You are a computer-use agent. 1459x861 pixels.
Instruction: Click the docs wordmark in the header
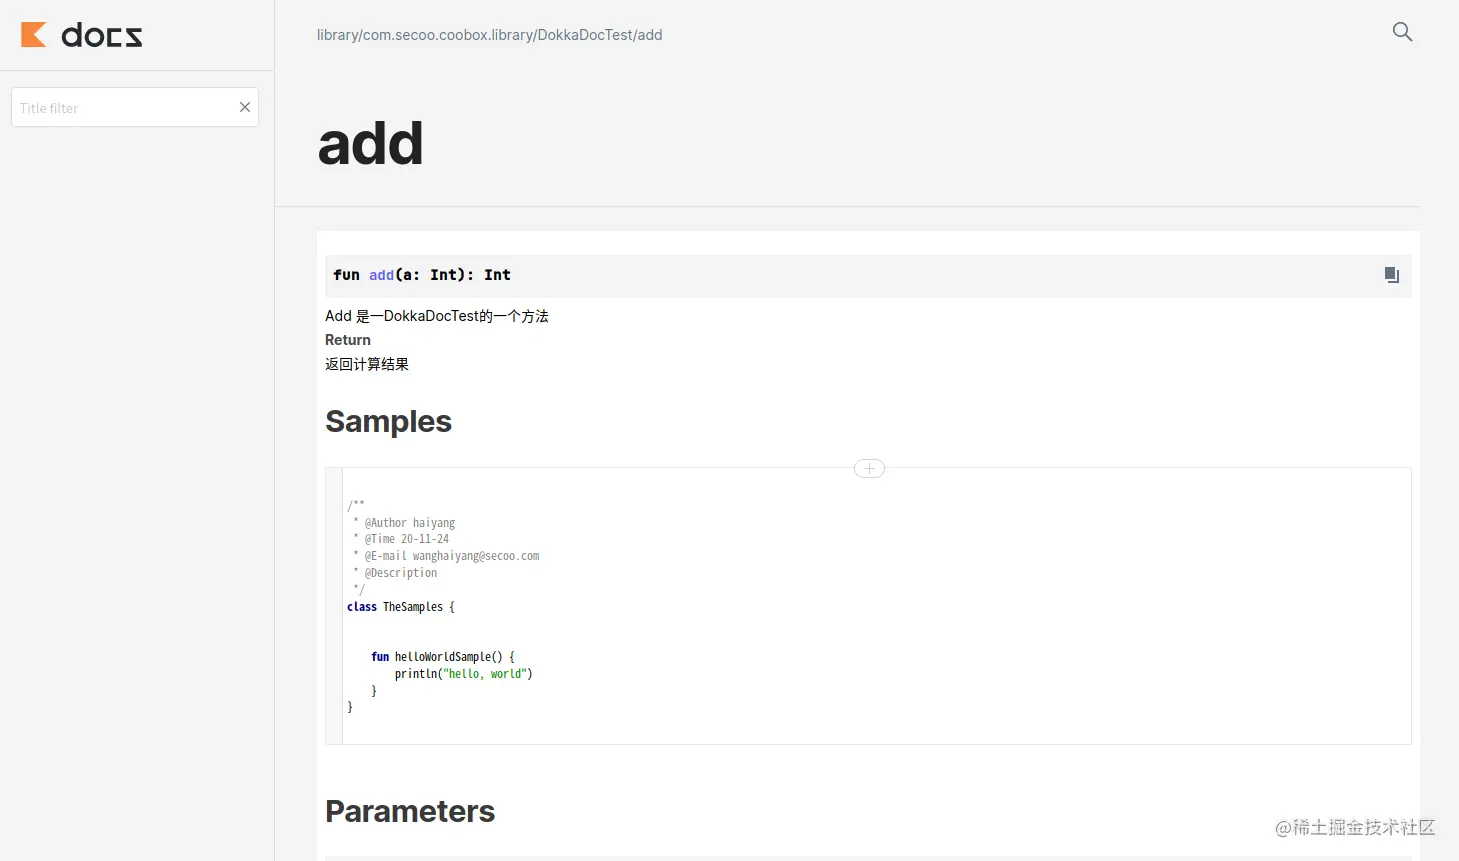[102, 36]
